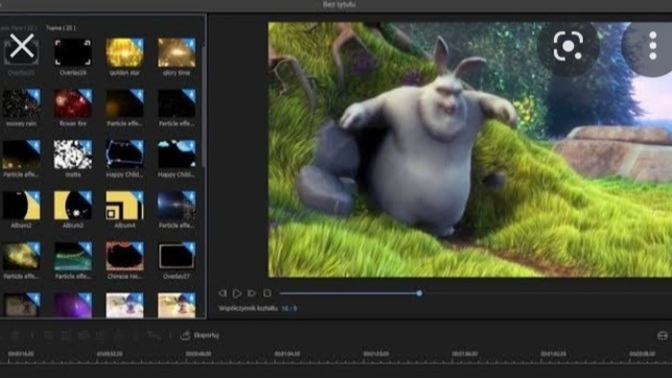
Task: Download the golden star overlay via blue badge
Action: point(138,43)
